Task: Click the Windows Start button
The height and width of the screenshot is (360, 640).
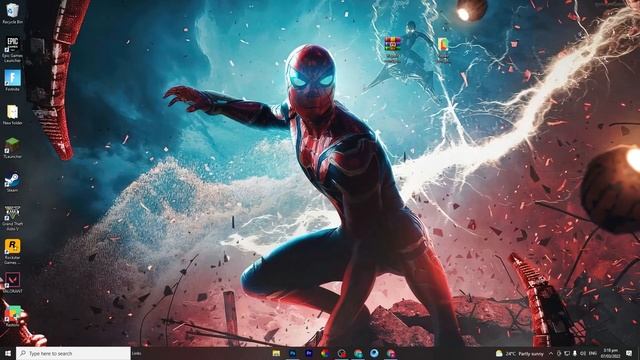Action: (x=8, y=353)
